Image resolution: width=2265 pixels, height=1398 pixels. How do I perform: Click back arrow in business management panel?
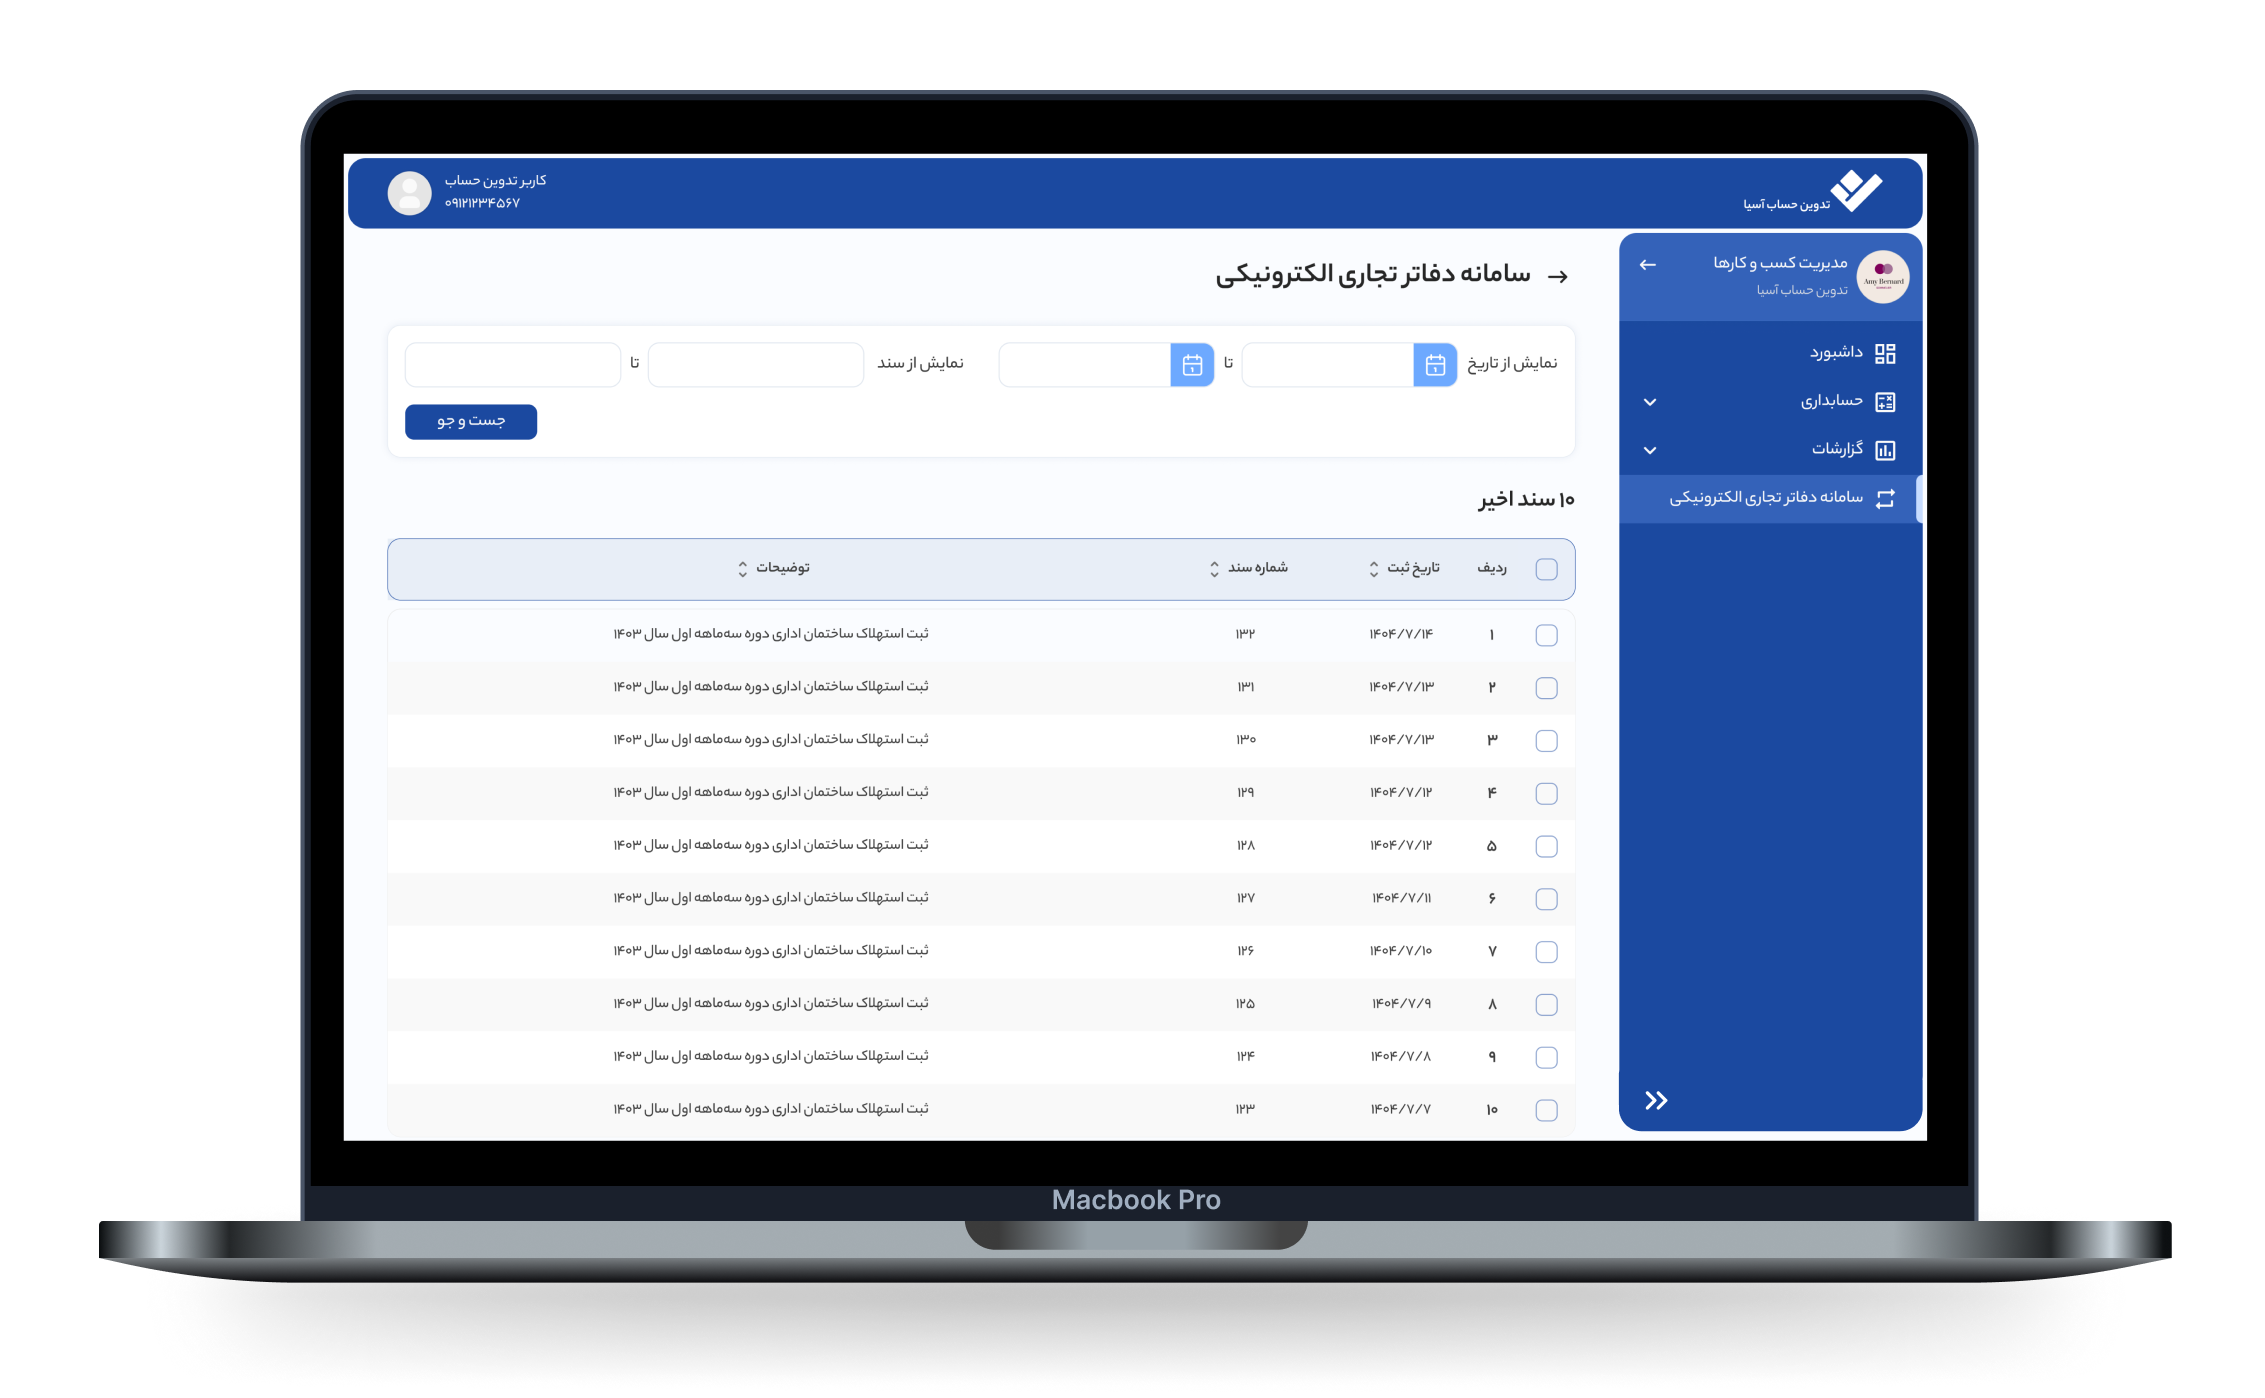coord(1647,265)
